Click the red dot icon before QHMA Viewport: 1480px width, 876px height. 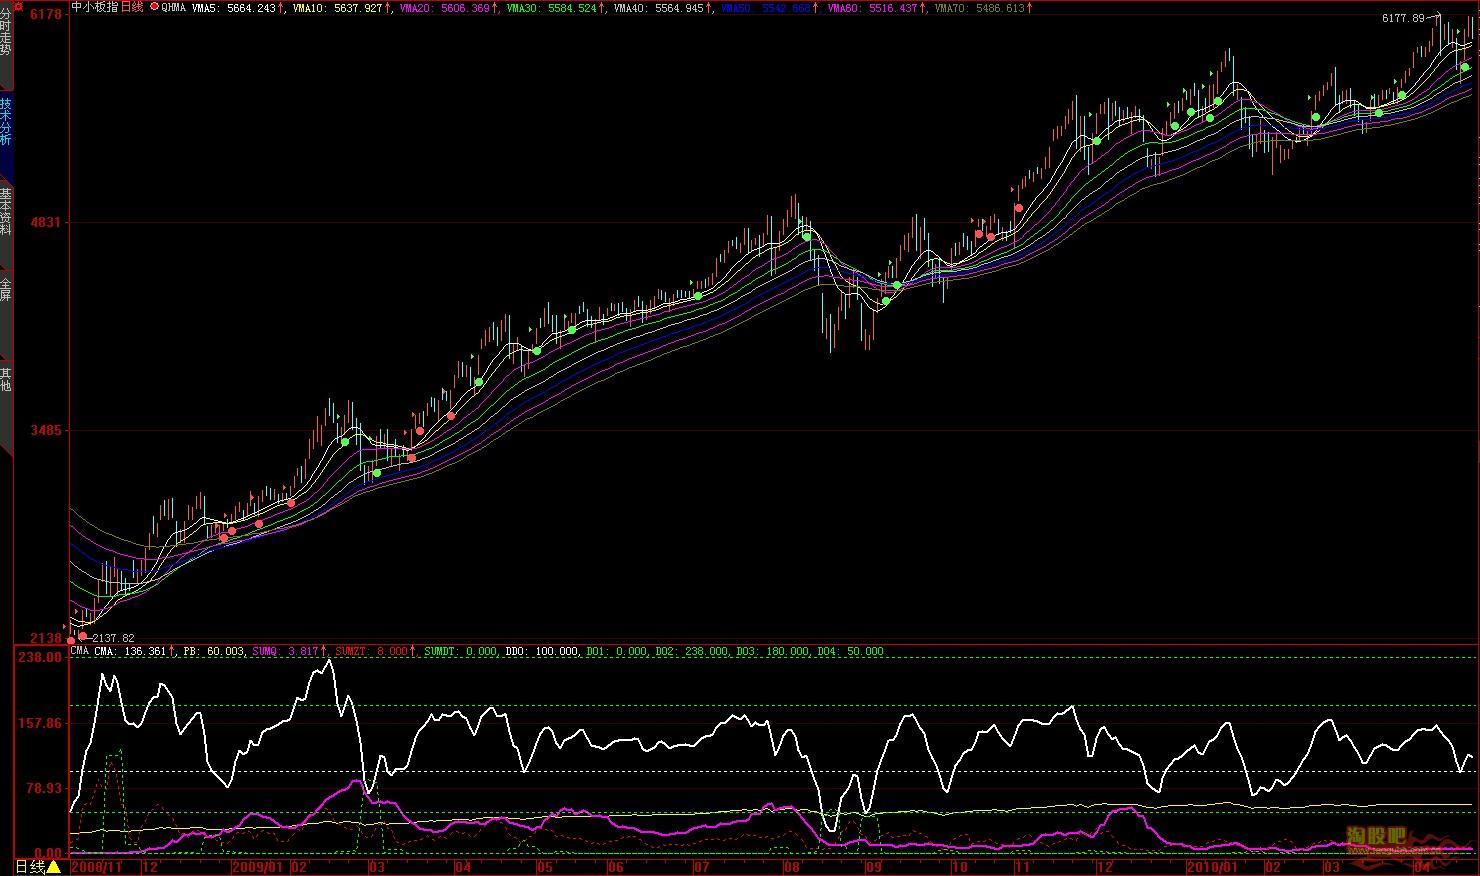[154, 7]
